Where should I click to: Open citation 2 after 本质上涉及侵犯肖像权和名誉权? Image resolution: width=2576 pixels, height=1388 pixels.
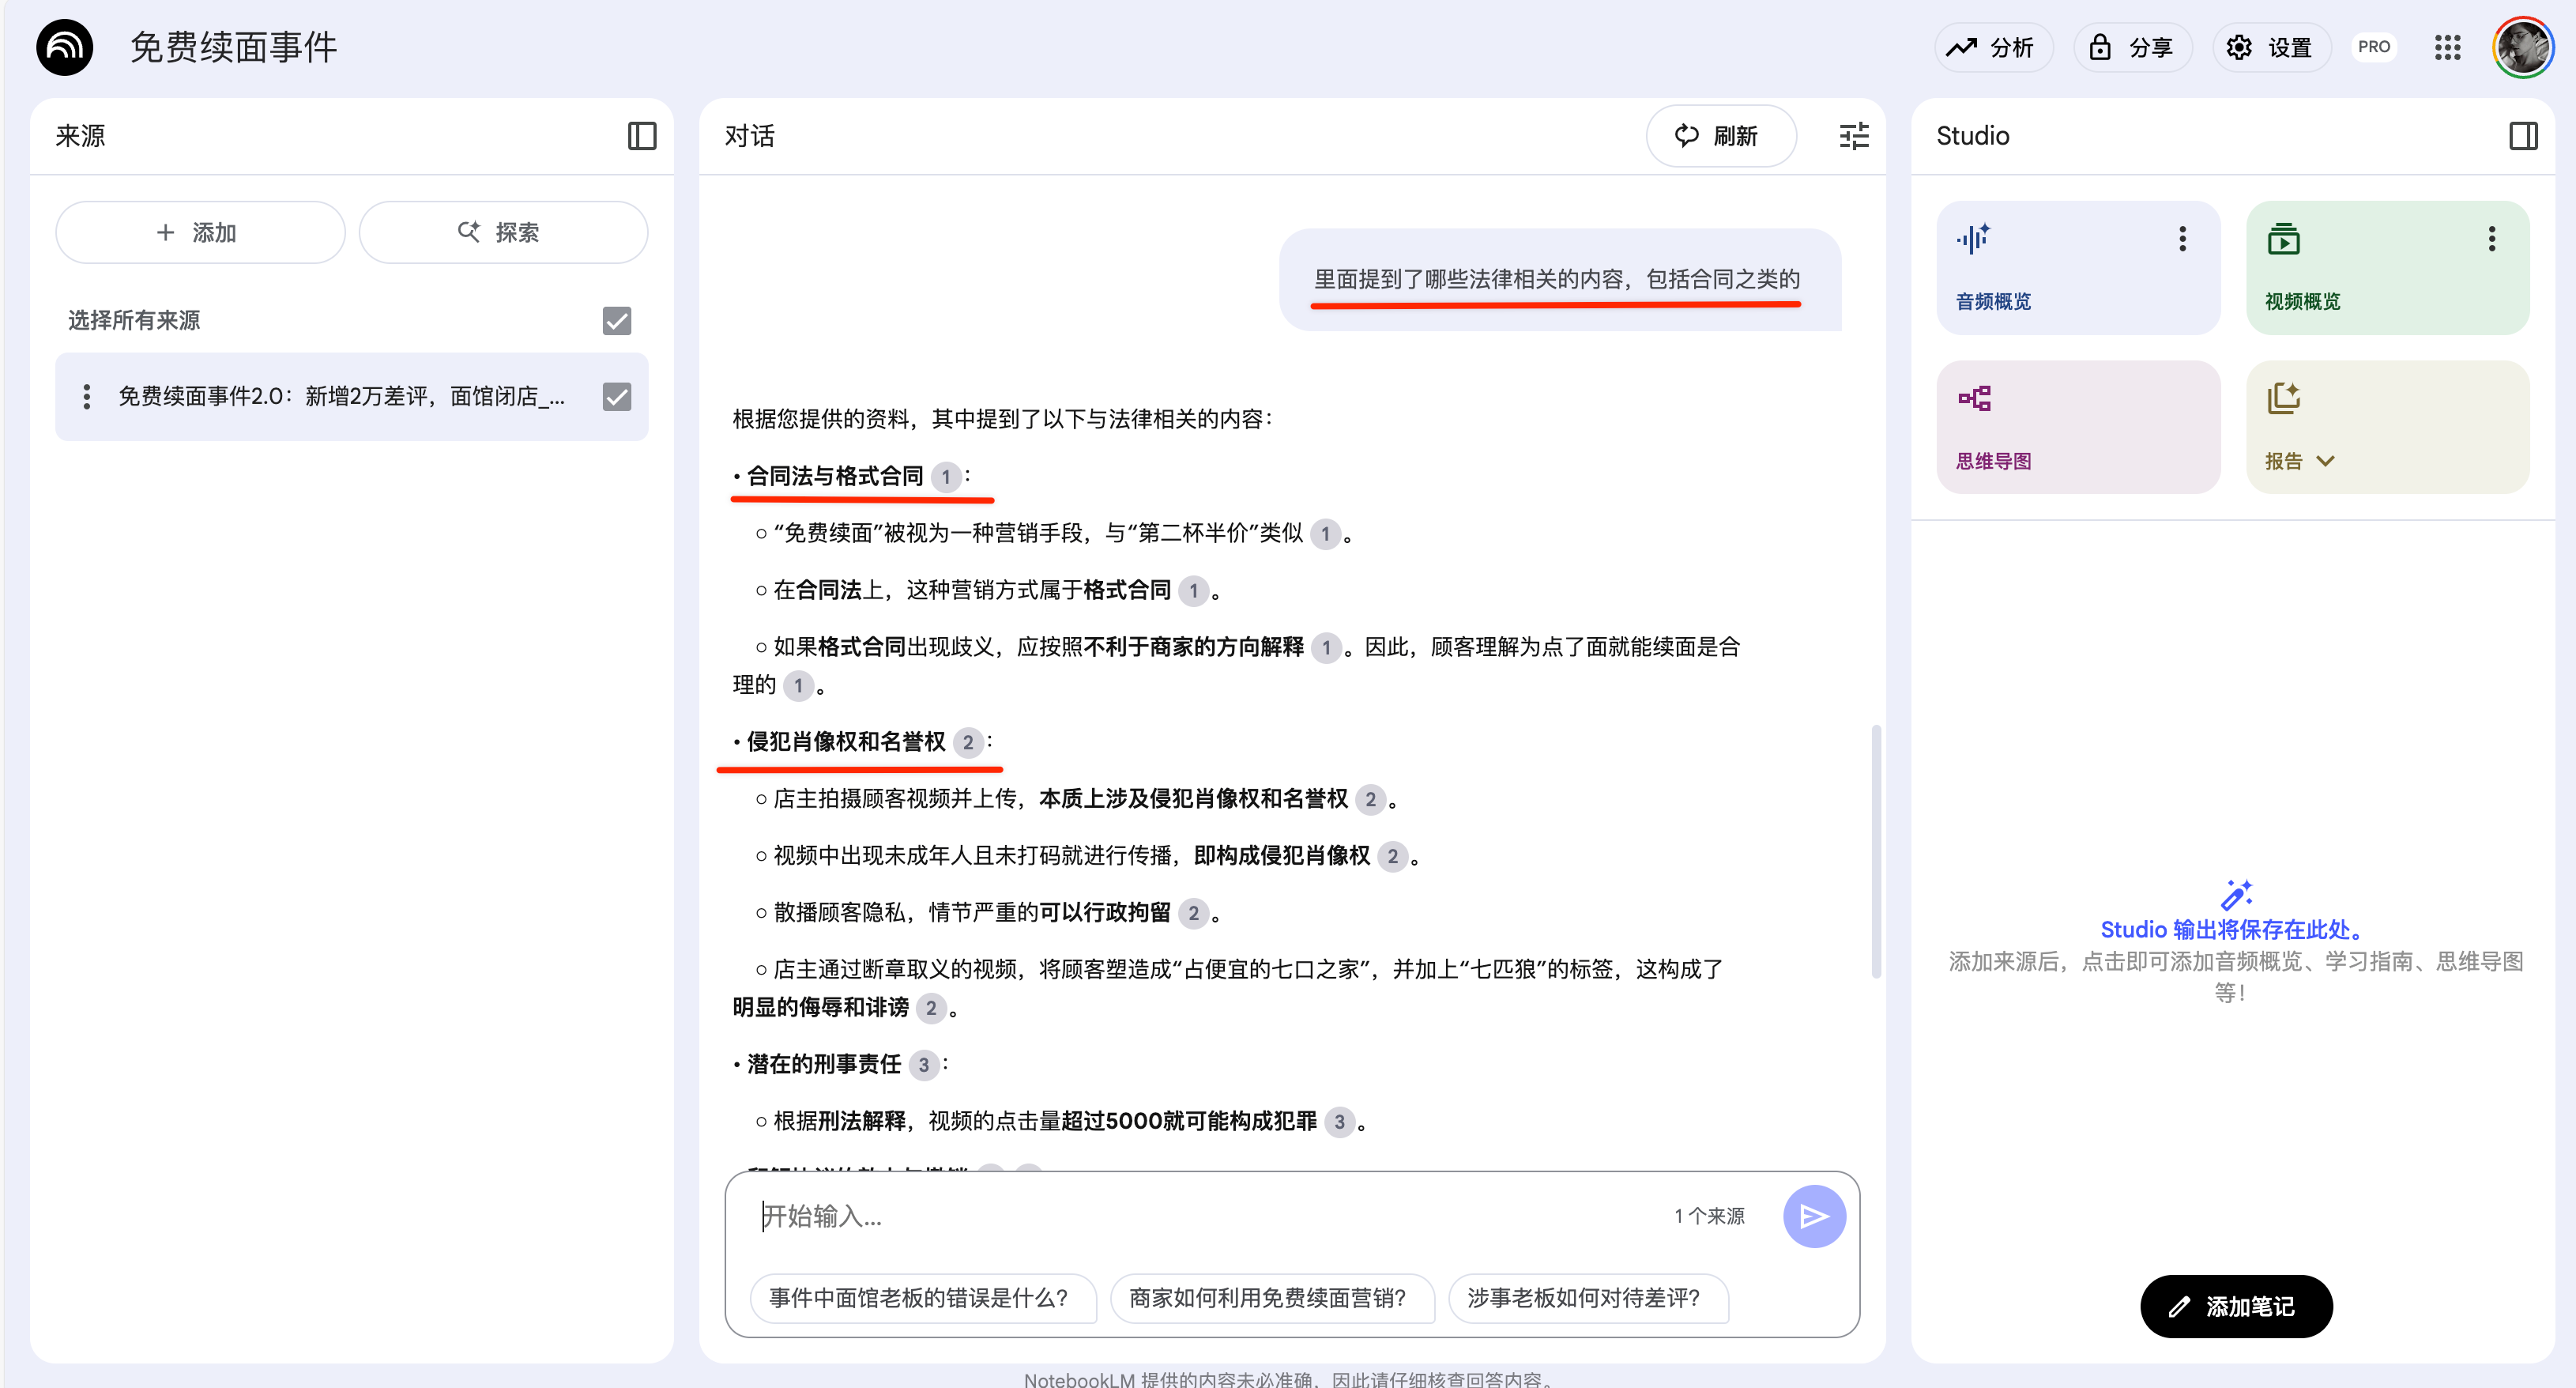coord(1370,799)
